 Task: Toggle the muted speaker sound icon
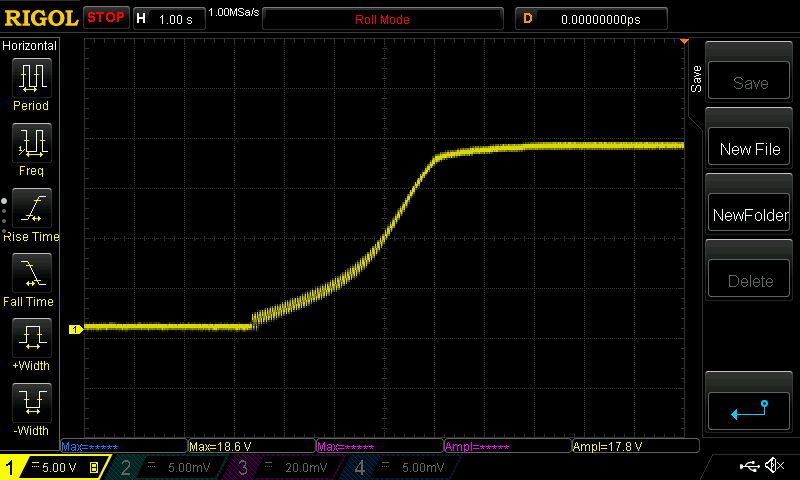pyautogui.click(x=773, y=466)
